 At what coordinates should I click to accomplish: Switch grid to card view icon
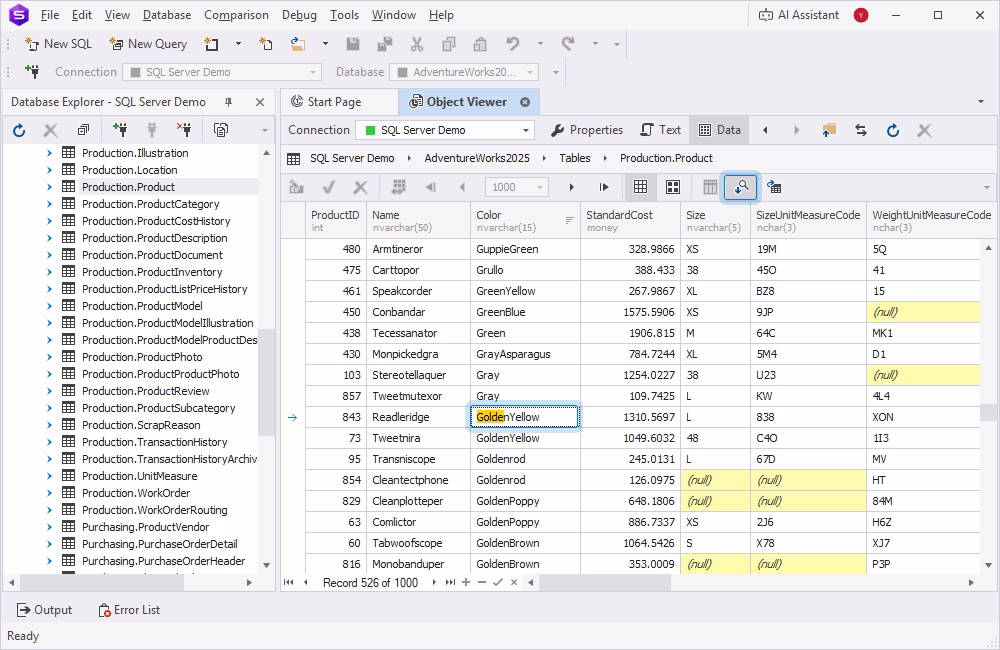tap(670, 187)
